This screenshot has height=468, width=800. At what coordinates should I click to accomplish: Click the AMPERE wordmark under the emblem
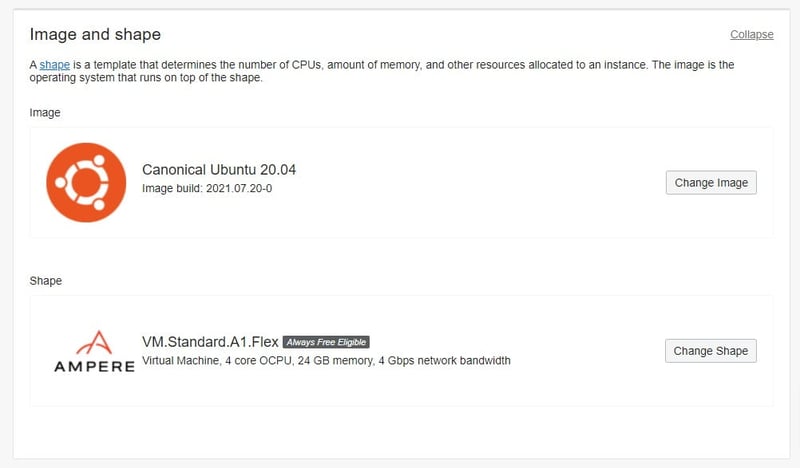click(x=93, y=367)
